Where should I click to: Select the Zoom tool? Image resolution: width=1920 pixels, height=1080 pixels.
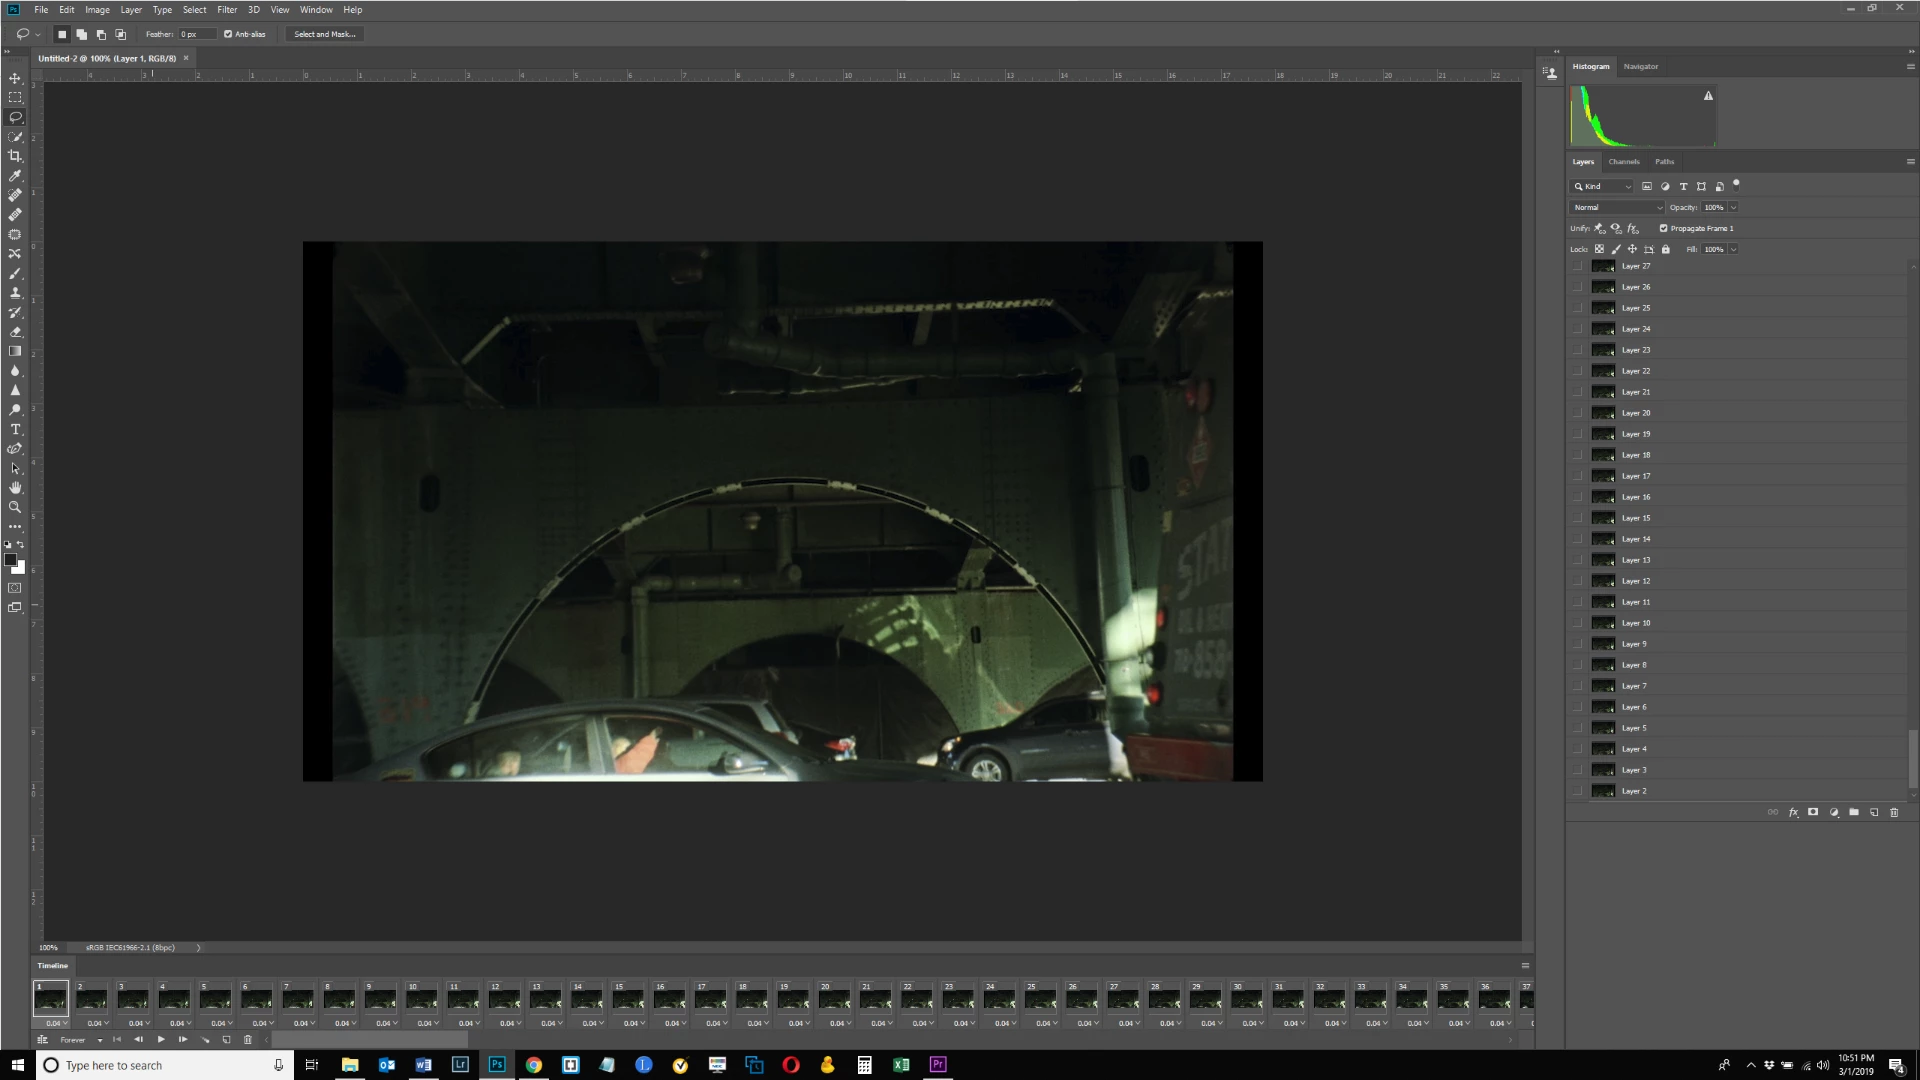click(15, 507)
